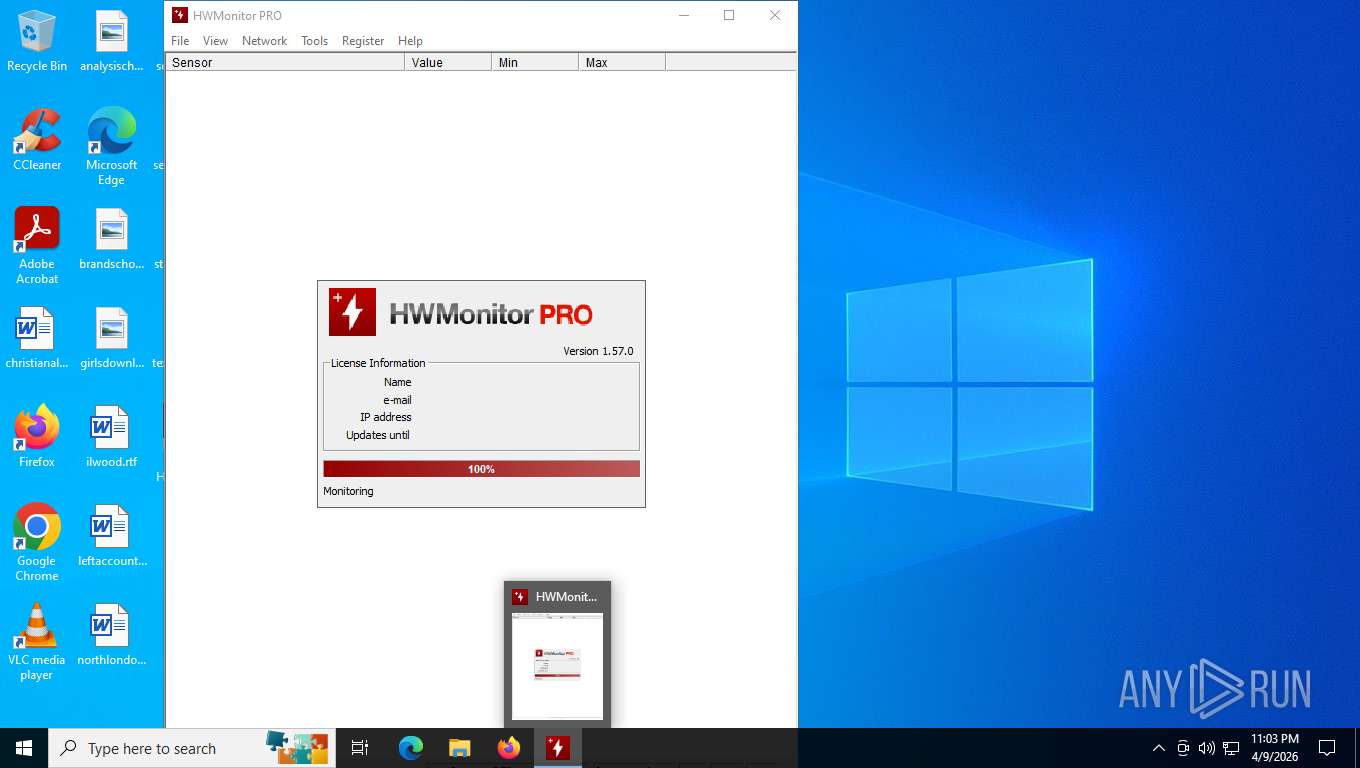Viewport: 1360px width, 768px height.
Task: Open the Network menu
Action: [264, 41]
